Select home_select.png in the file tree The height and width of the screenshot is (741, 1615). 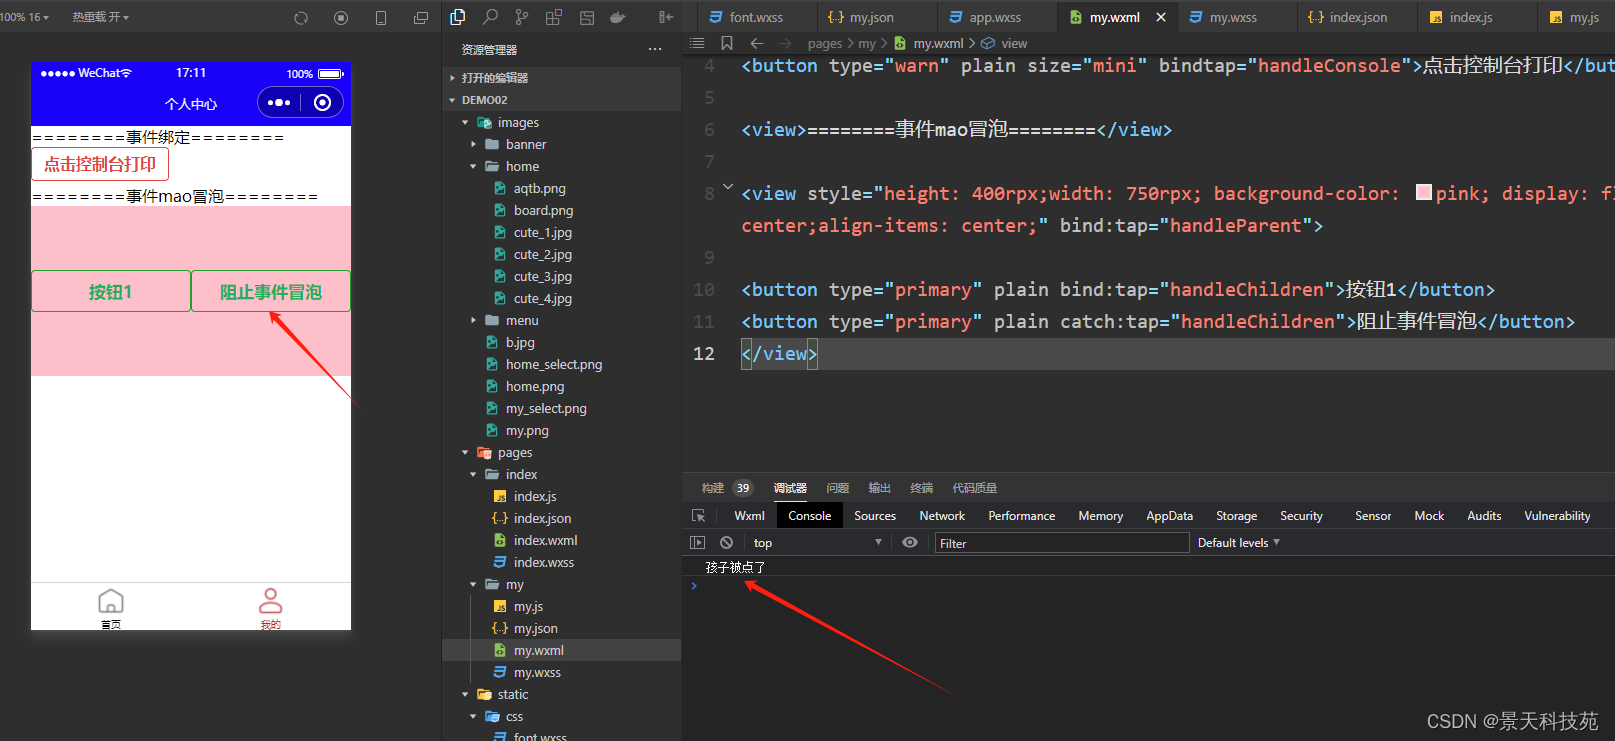[553, 364]
